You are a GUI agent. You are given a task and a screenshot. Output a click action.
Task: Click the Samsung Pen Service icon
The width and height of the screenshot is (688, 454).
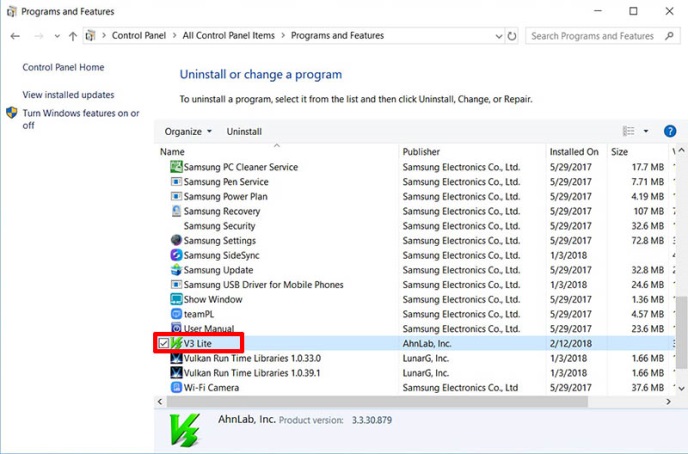176,182
